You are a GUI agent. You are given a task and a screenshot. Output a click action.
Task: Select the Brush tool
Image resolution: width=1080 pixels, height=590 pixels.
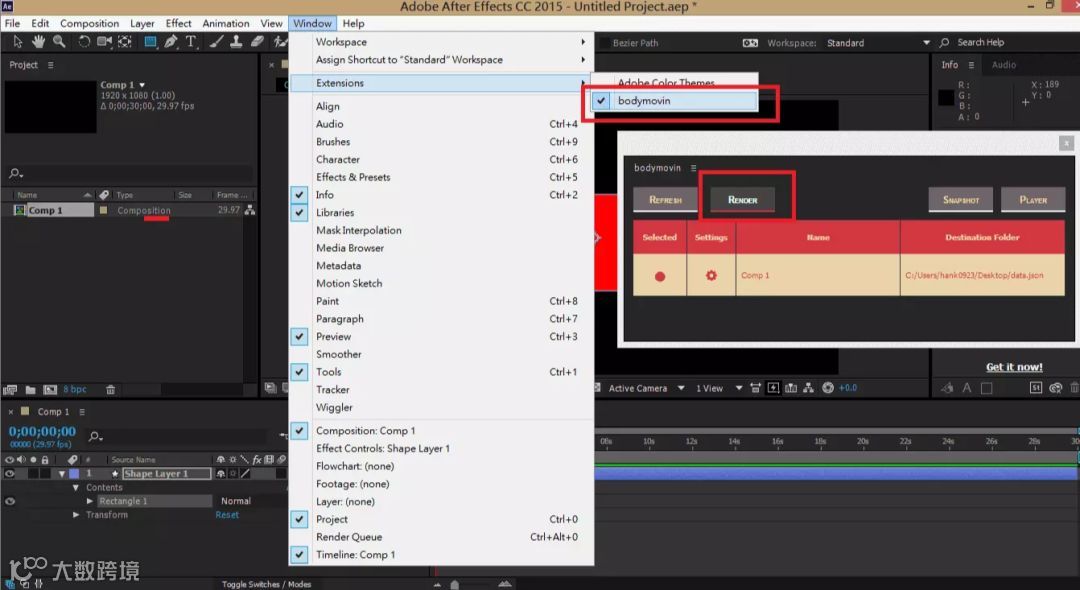(x=216, y=42)
